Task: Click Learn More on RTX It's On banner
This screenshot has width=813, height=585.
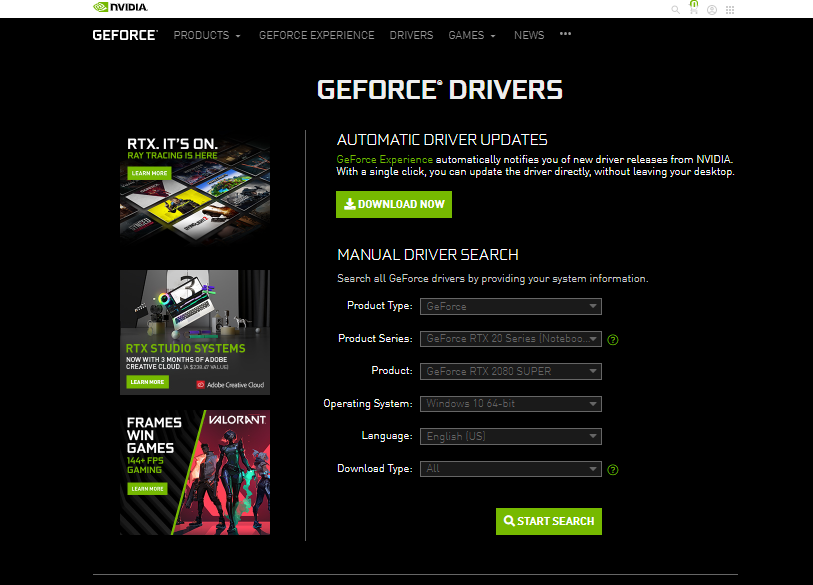Action: 149,173
